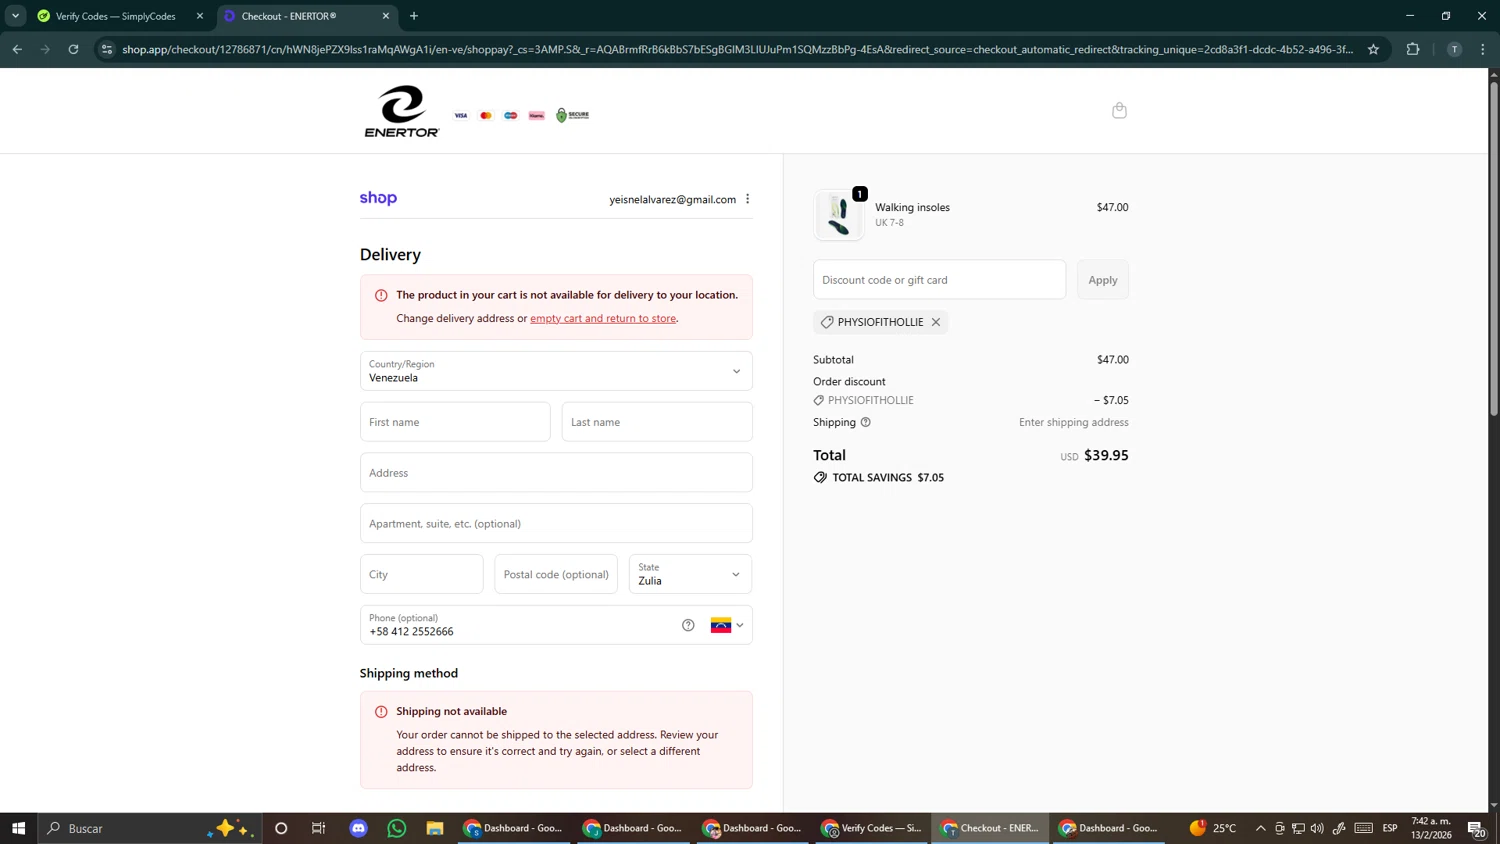Viewport: 1500px width, 844px height.
Task: Open Discord from the taskbar
Action: [x=358, y=828]
